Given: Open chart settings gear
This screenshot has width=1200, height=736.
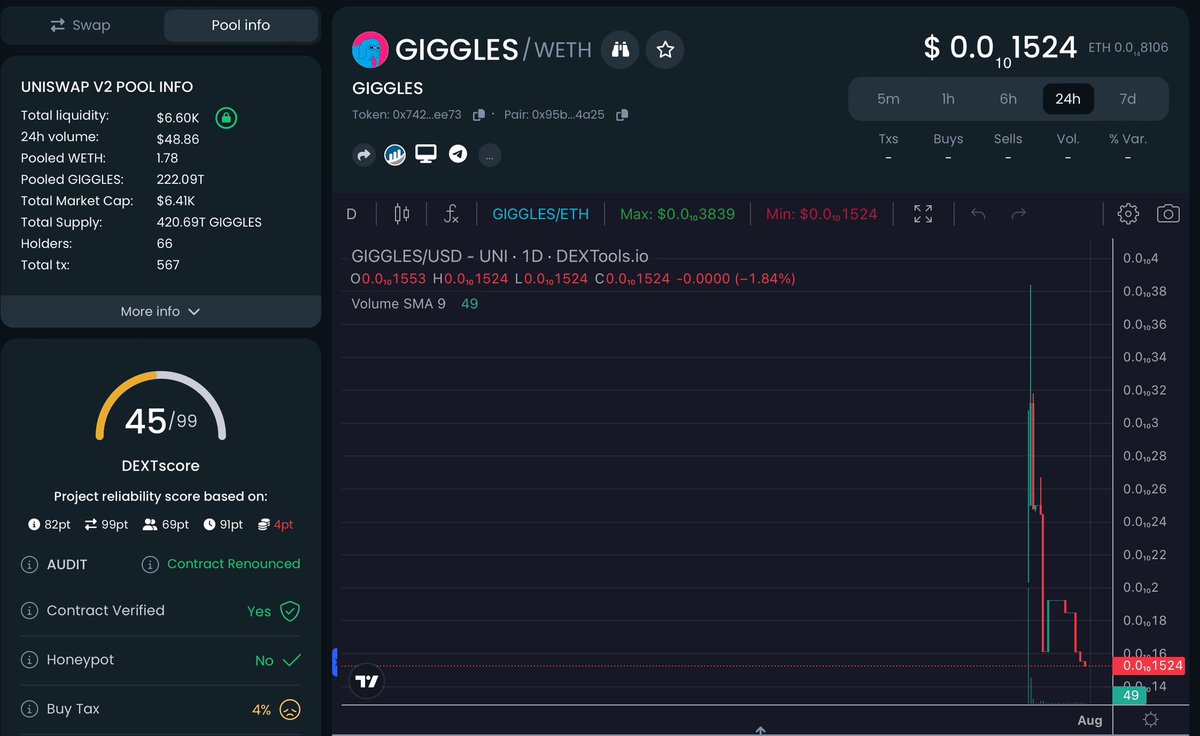Looking at the screenshot, I should point(1128,214).
